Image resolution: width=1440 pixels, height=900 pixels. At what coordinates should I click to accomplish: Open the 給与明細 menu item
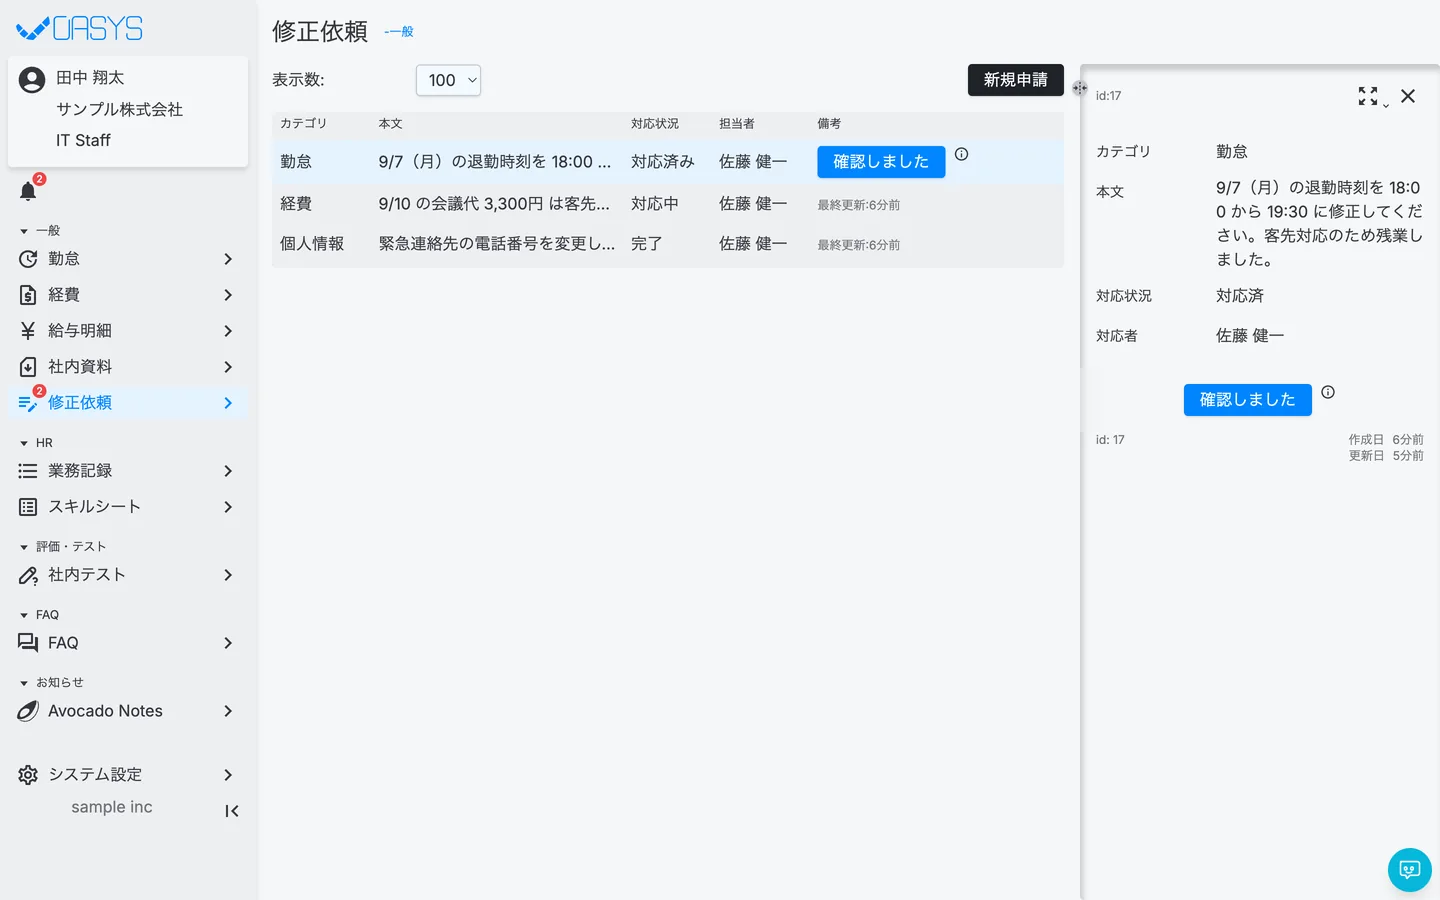[128, 331]
